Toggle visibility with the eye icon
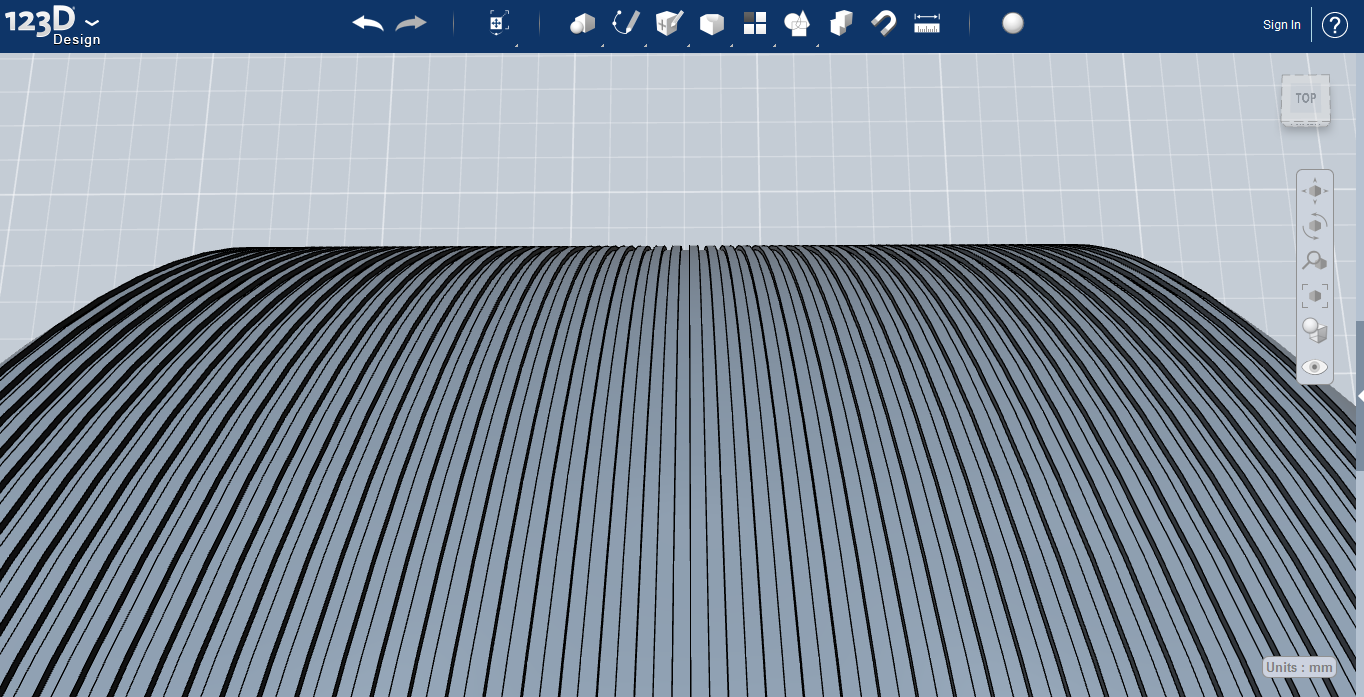The image size is (1364, 697). (x=1314, y=367)
